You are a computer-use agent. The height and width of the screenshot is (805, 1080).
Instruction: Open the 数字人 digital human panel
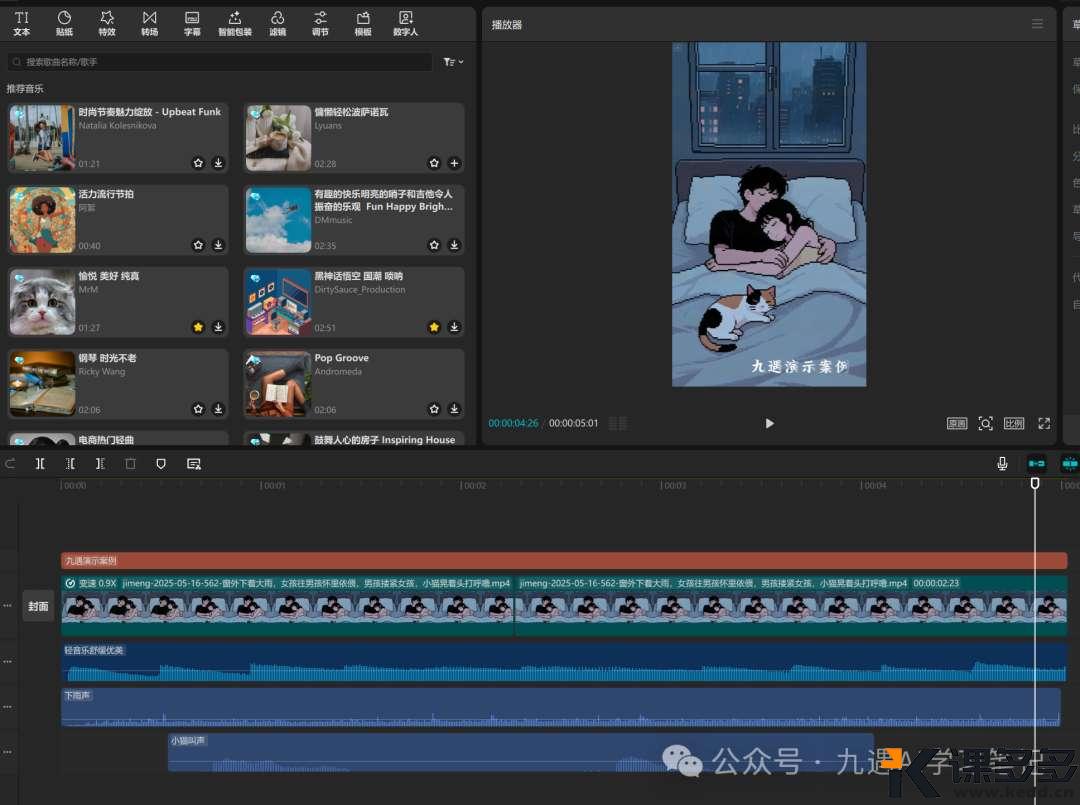tap(405, 23)
